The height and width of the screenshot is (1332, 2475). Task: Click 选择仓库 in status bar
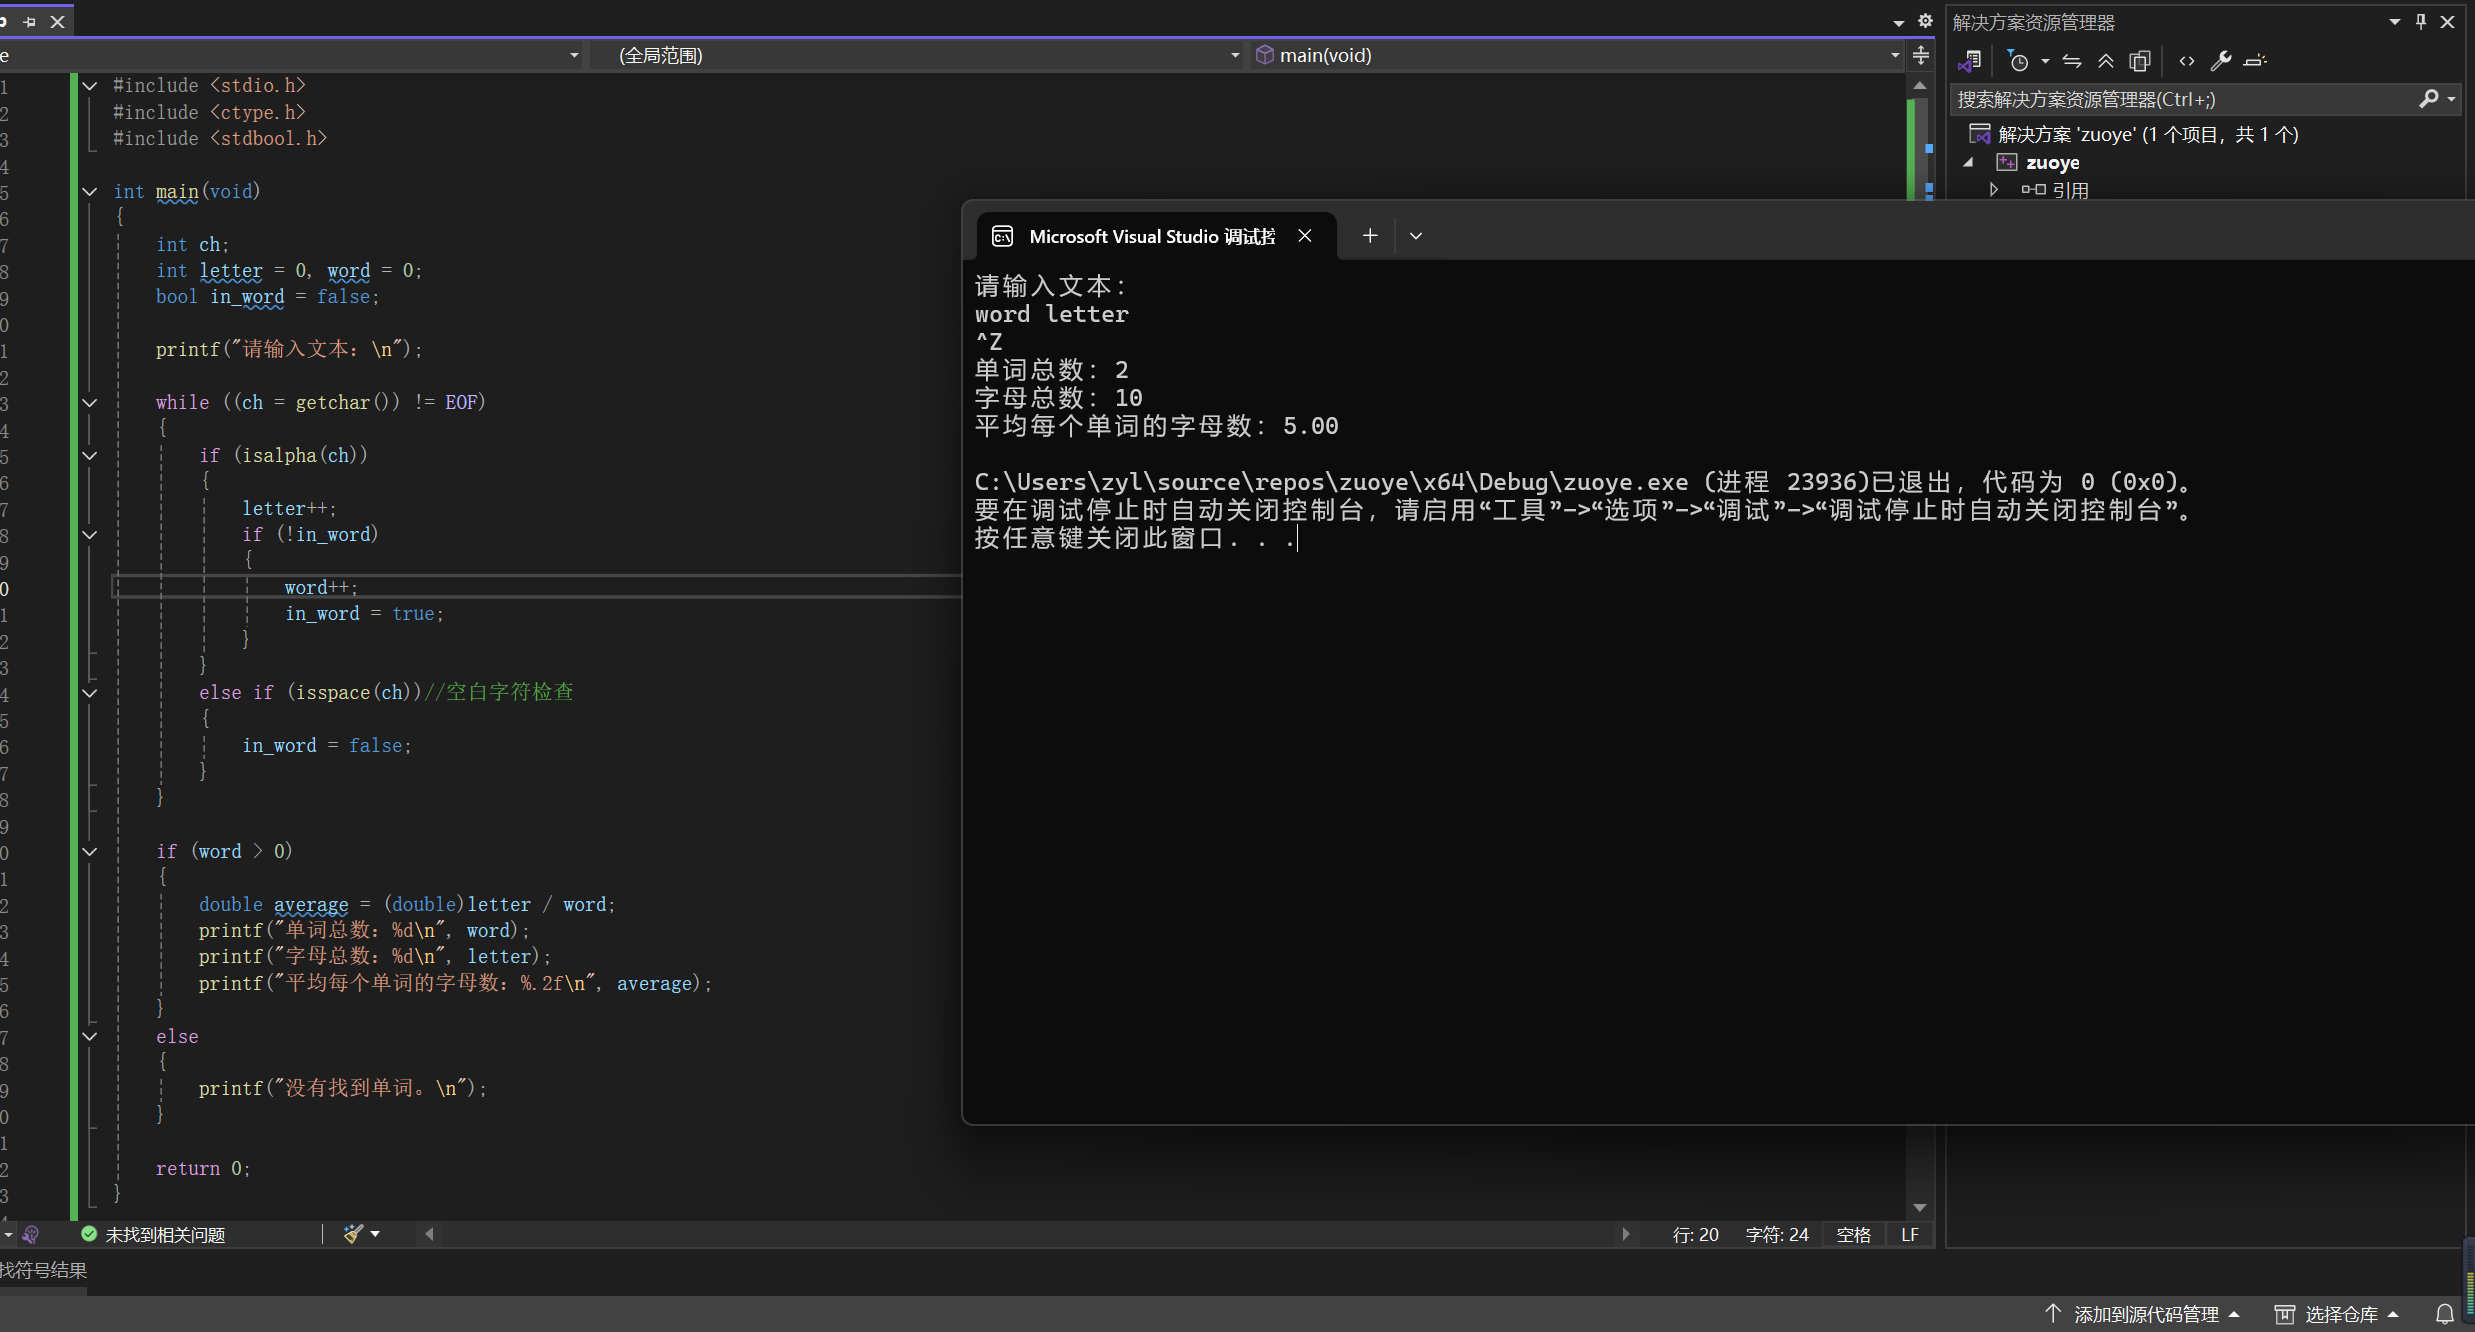2340,1314
